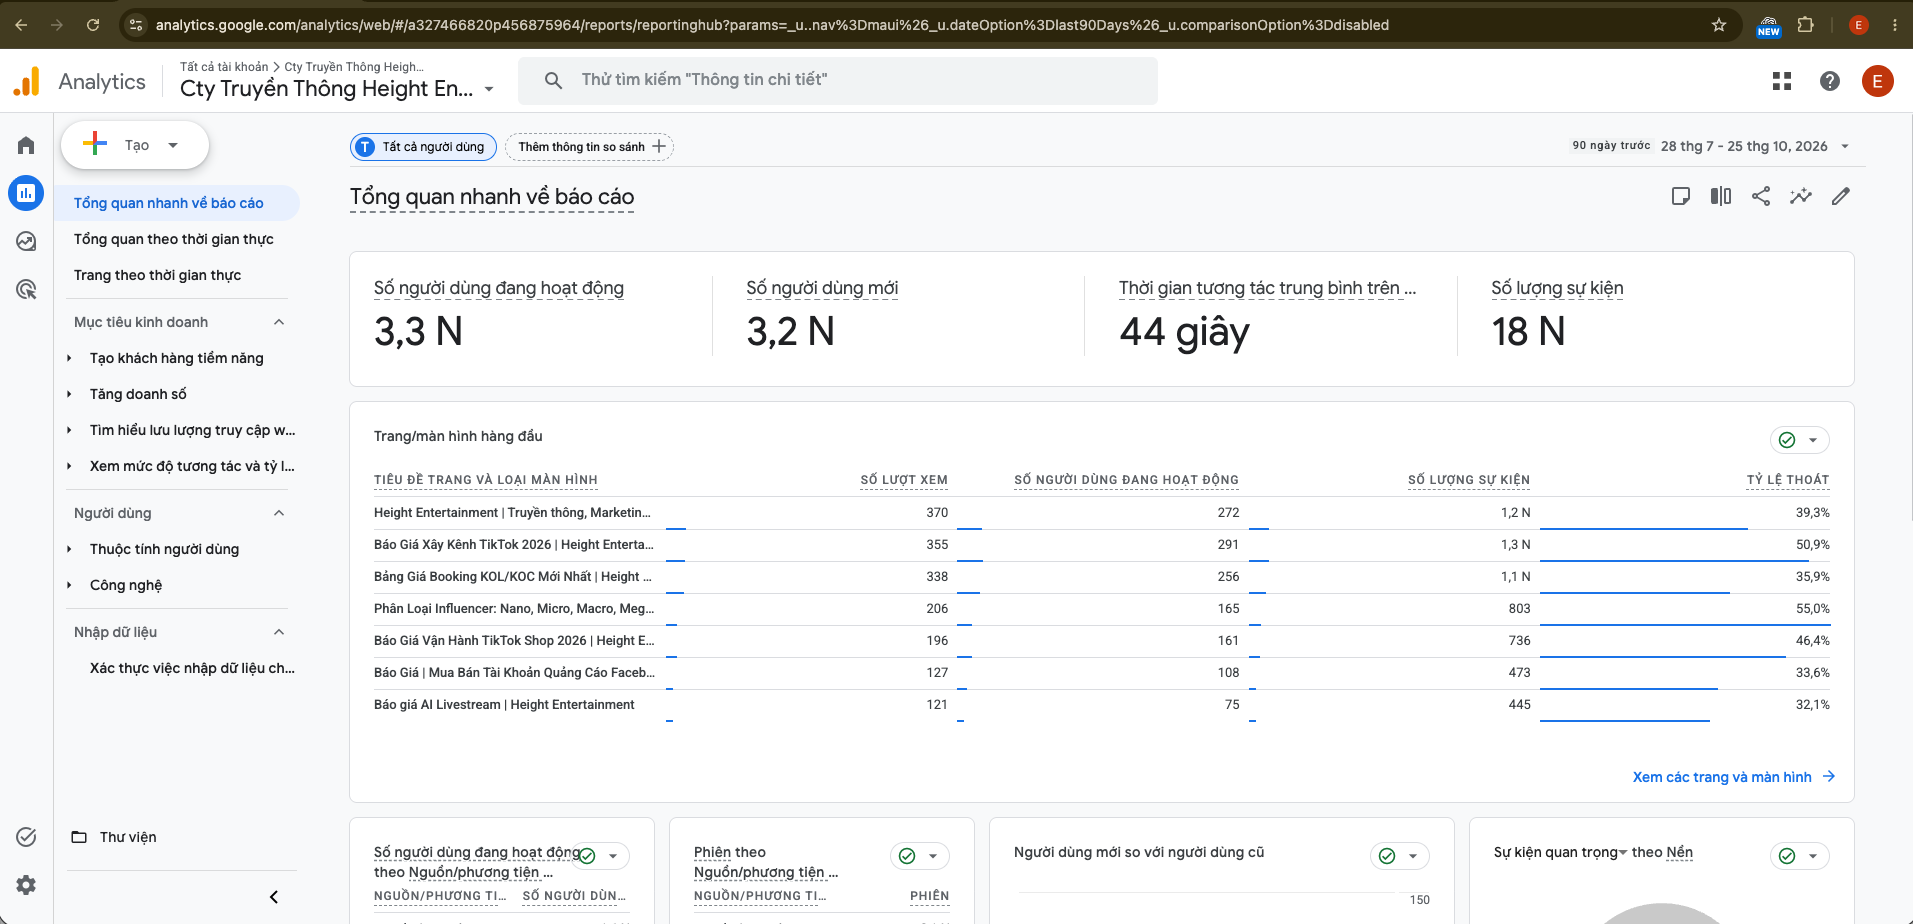Select Tổng quan nhanh về báo cáo
This screenshot has height=924, width=1913.
click(169, 203)
